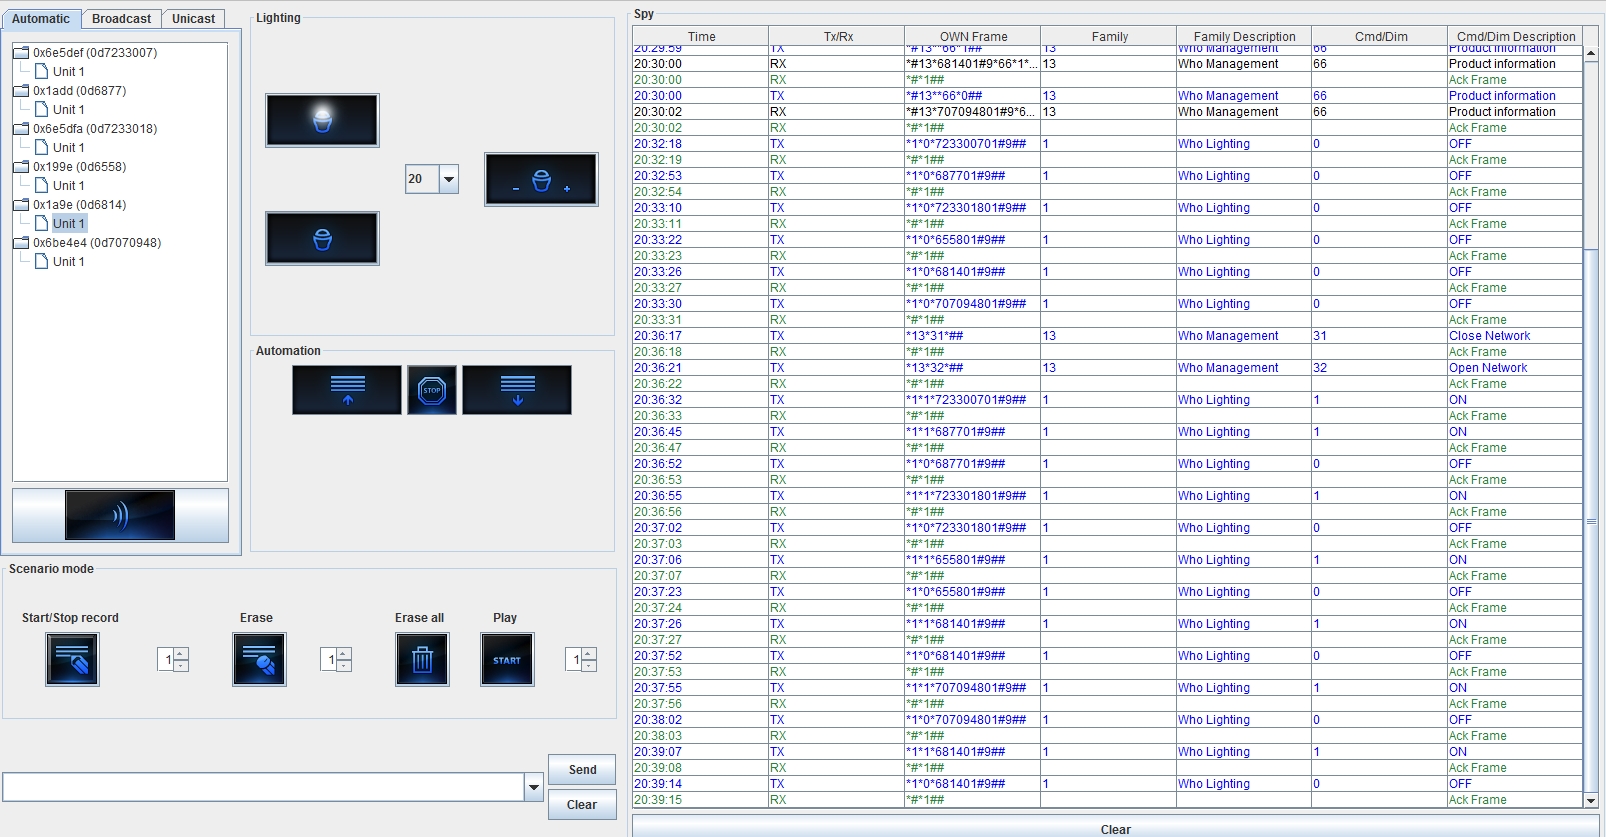The width and height of the screenshot is (1606, 837).
Task: Select folder icon of 0x1a9e device
Action: coord(21,204)
